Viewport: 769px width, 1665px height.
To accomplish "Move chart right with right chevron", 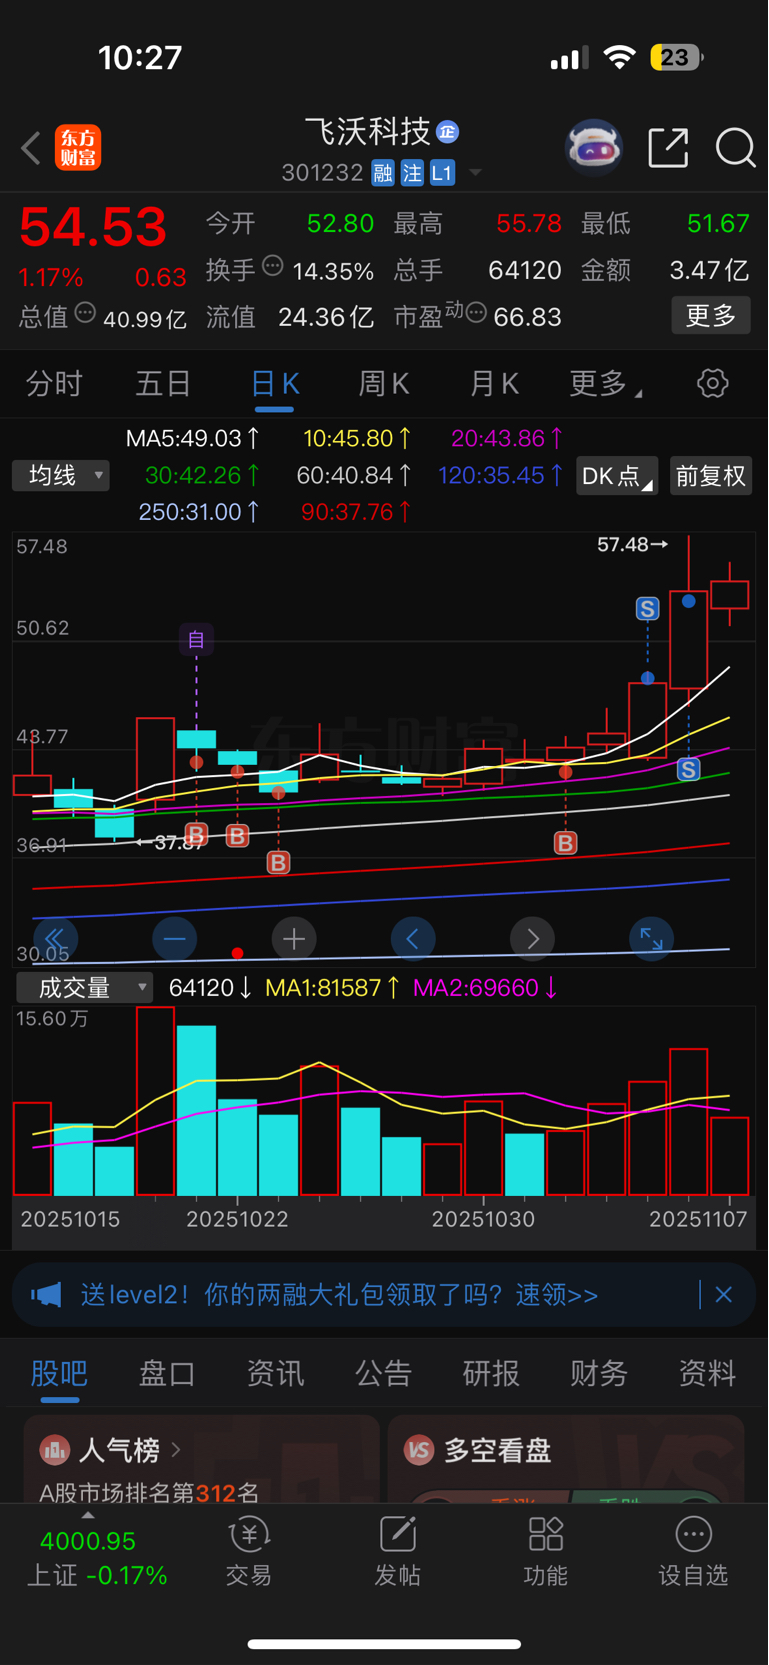I will point(532,939).
